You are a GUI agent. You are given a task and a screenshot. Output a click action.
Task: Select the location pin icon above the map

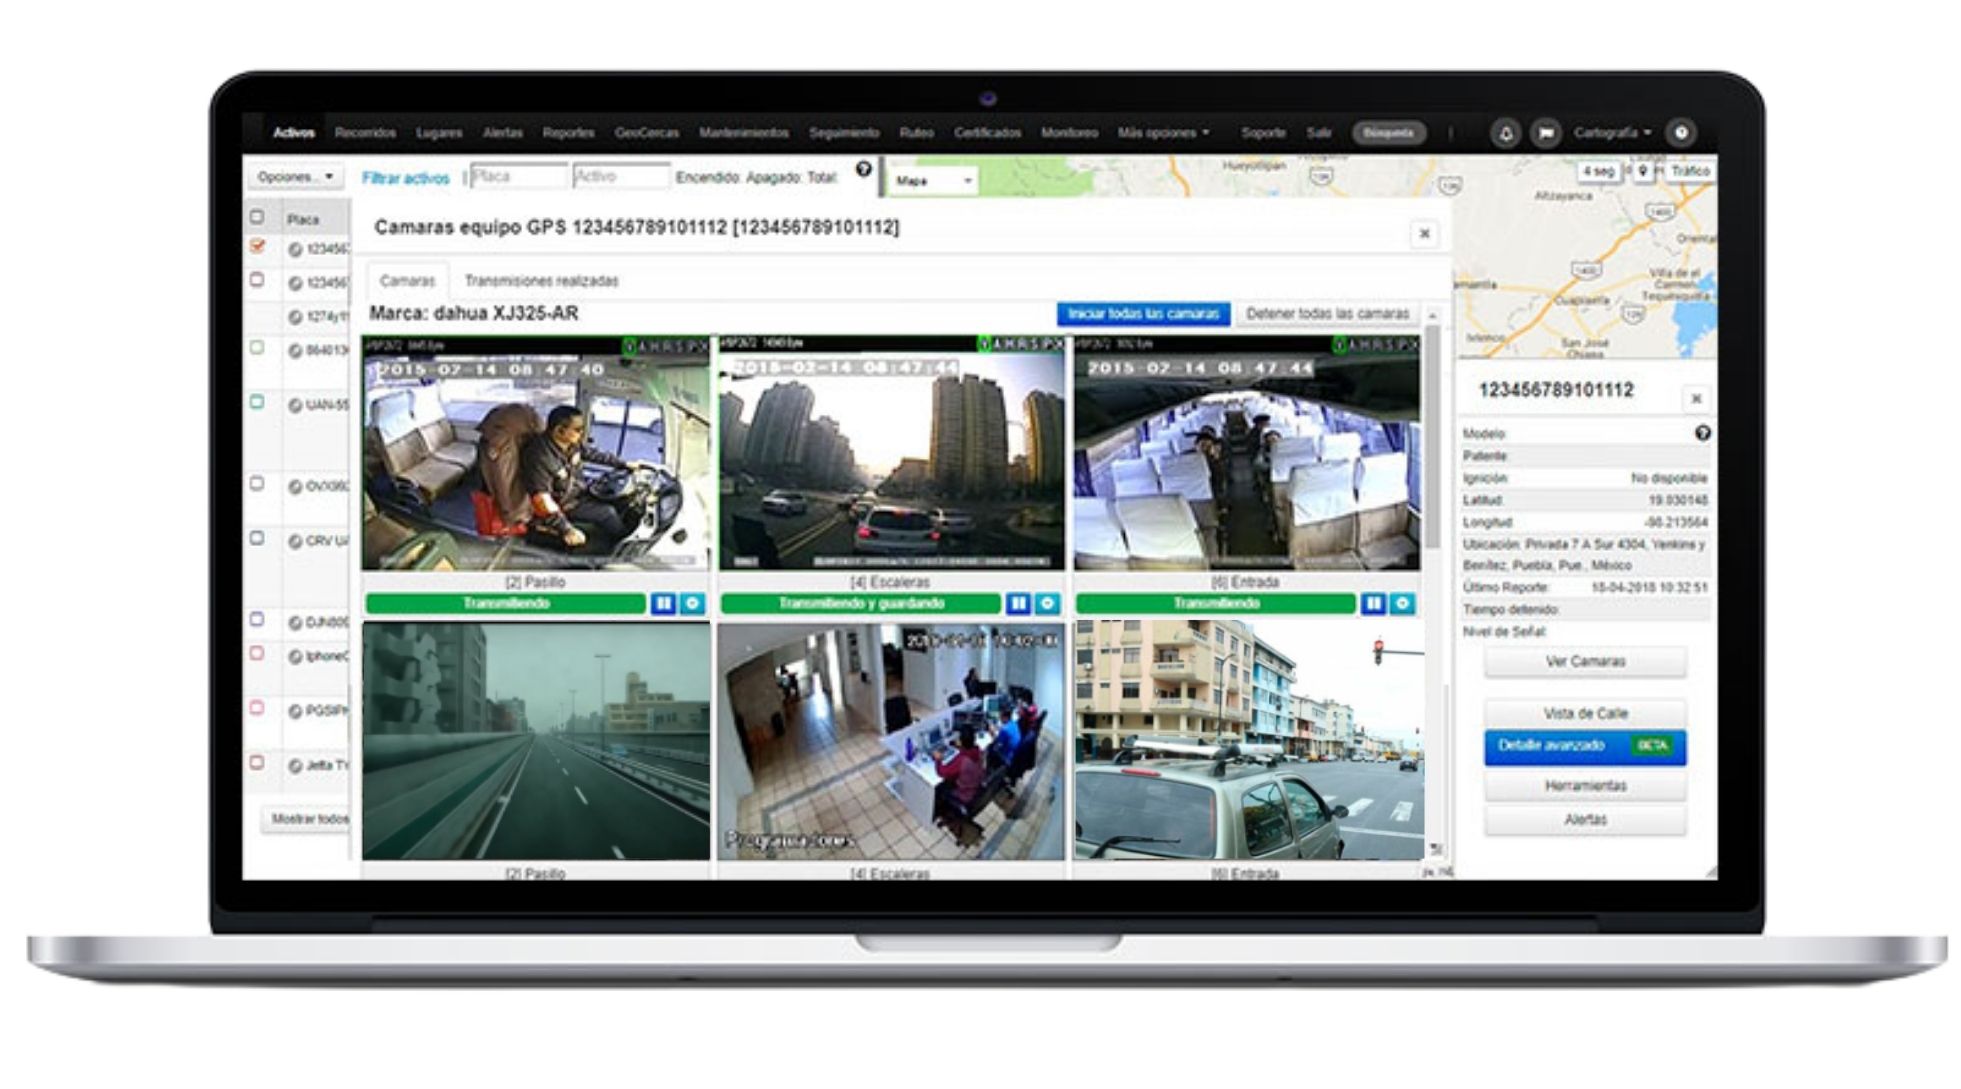click(x=1641, y=171)
